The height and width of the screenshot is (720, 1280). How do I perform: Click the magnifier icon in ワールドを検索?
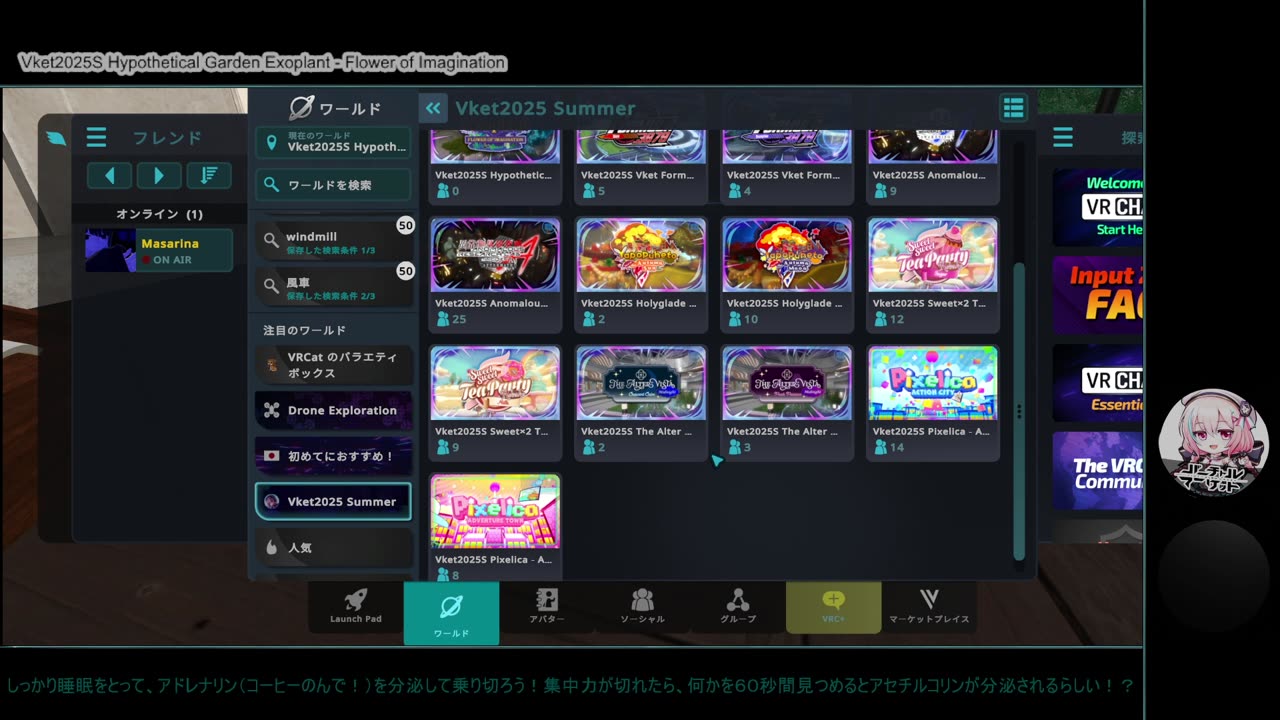pyautogui.click(x=272, y=185)
